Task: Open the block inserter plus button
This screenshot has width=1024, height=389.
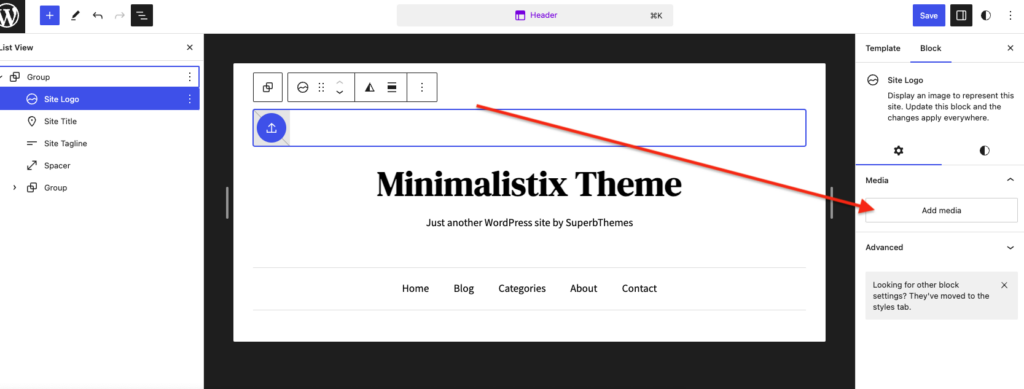Action: pos(50,16)
